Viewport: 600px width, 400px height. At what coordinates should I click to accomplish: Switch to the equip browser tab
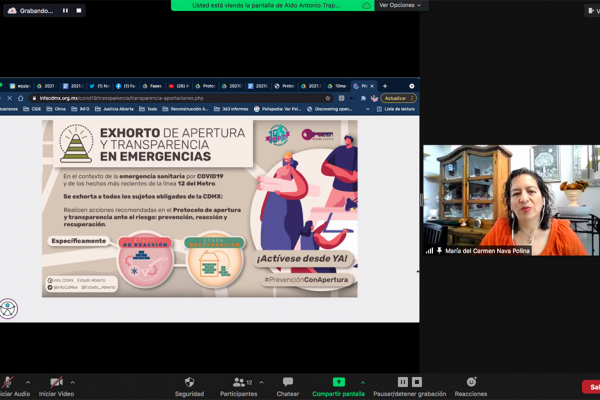(x=20, y=86)
